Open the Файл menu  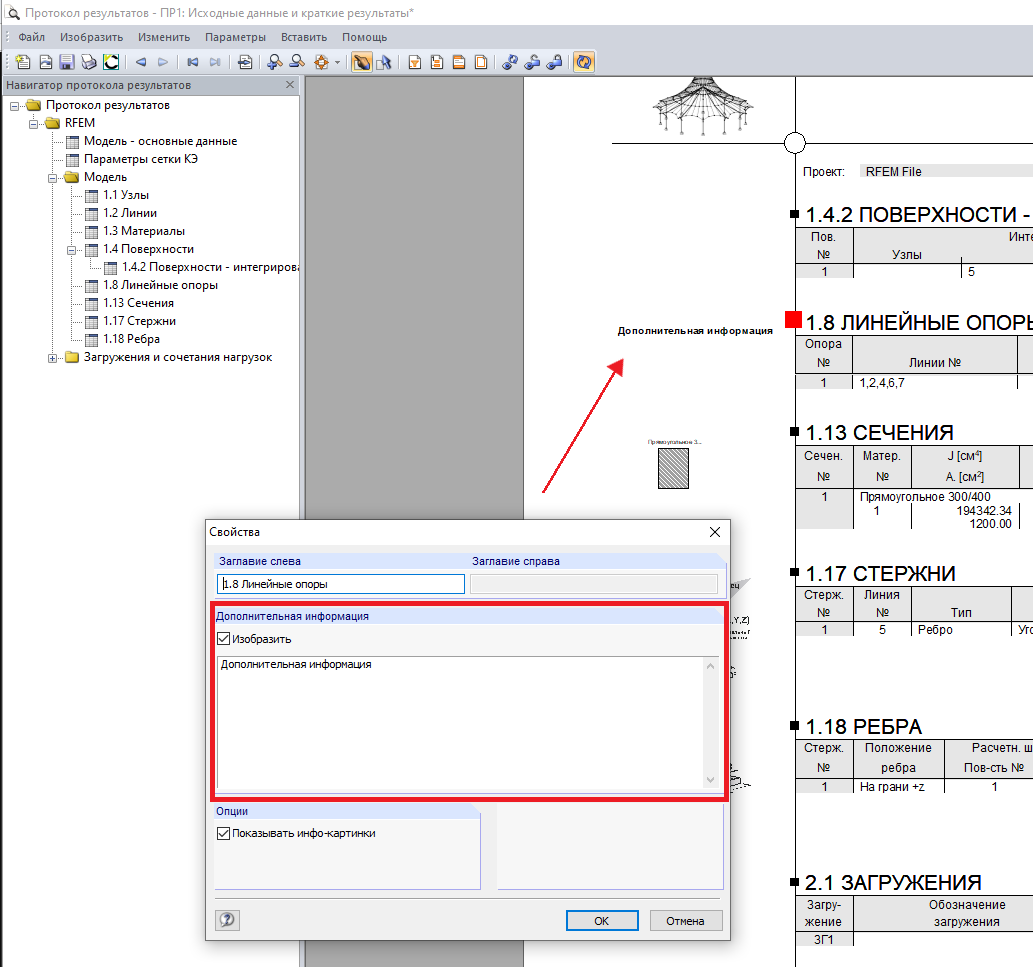[x=32, y=37]
